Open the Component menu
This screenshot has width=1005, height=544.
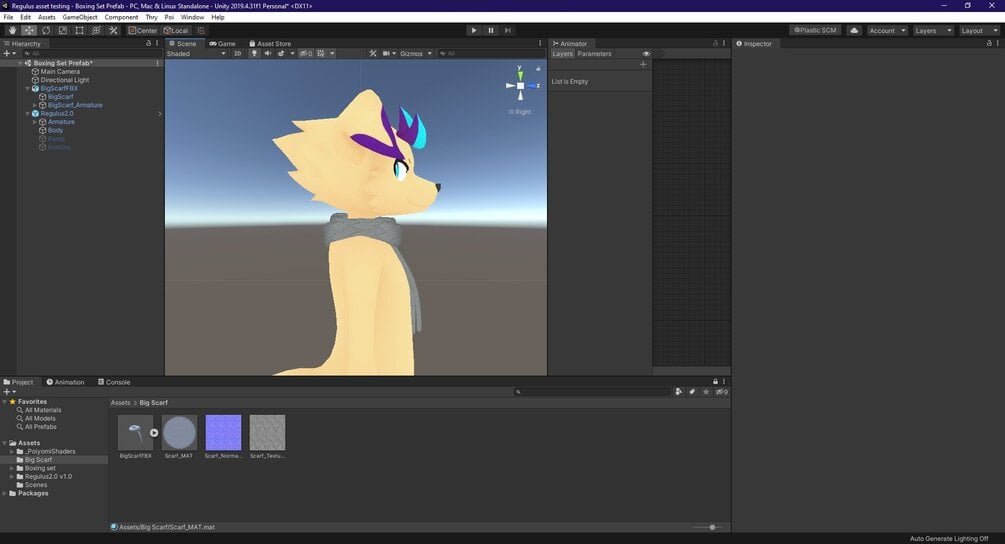point(121,17)
